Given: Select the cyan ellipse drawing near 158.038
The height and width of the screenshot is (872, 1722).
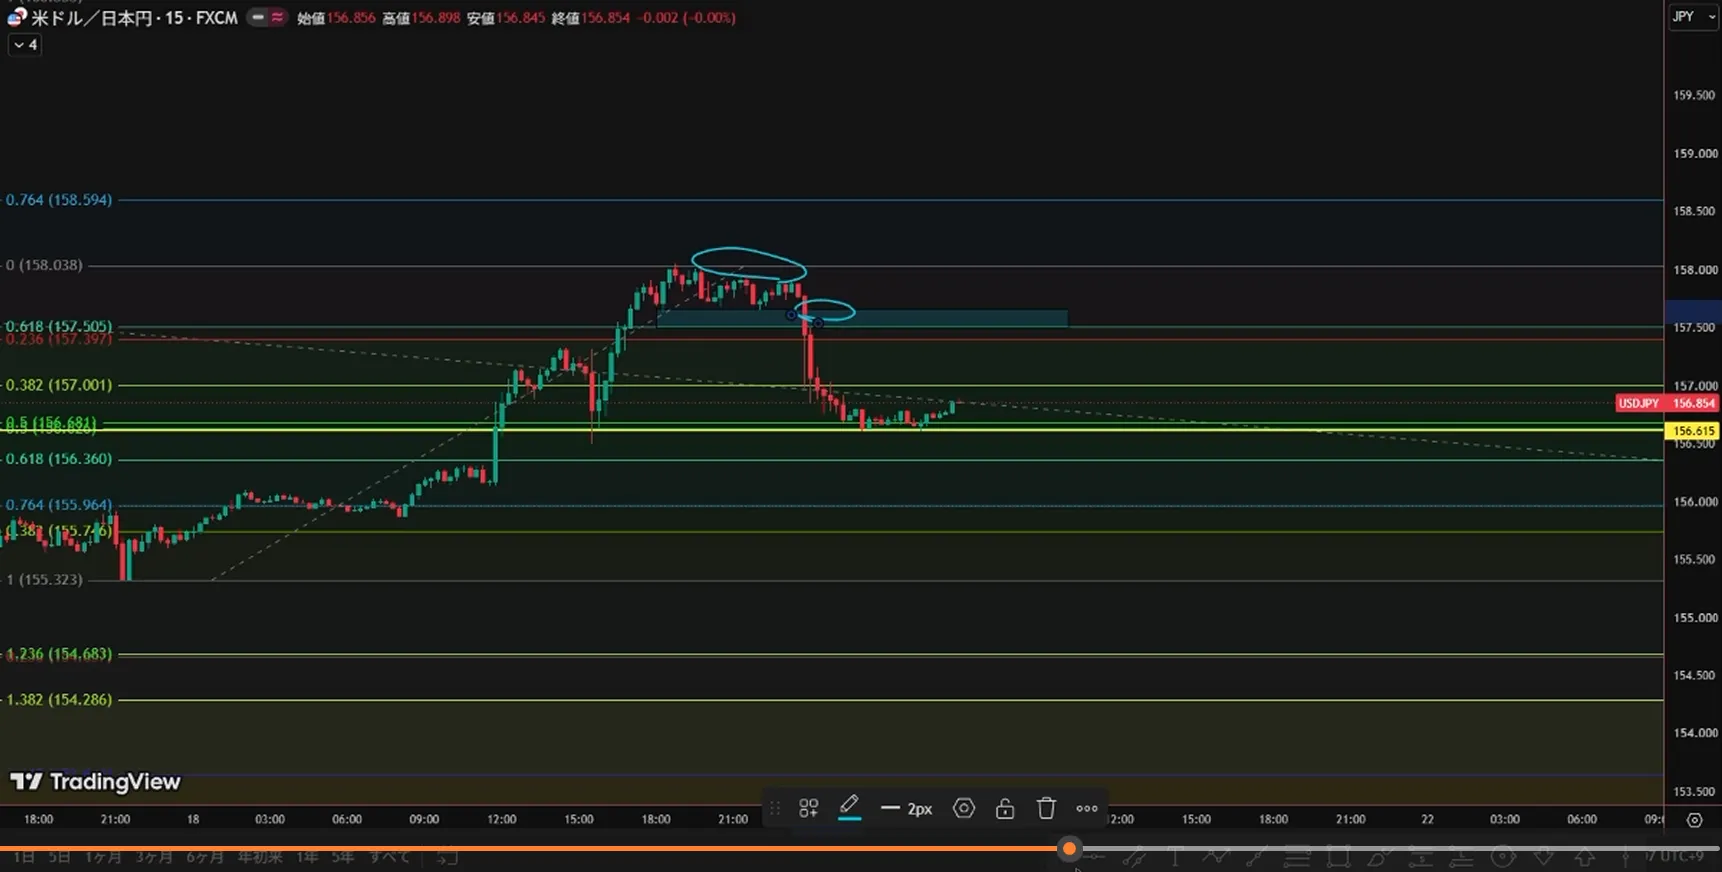Looking at the screenshot, I should click(x=748, y=263).
